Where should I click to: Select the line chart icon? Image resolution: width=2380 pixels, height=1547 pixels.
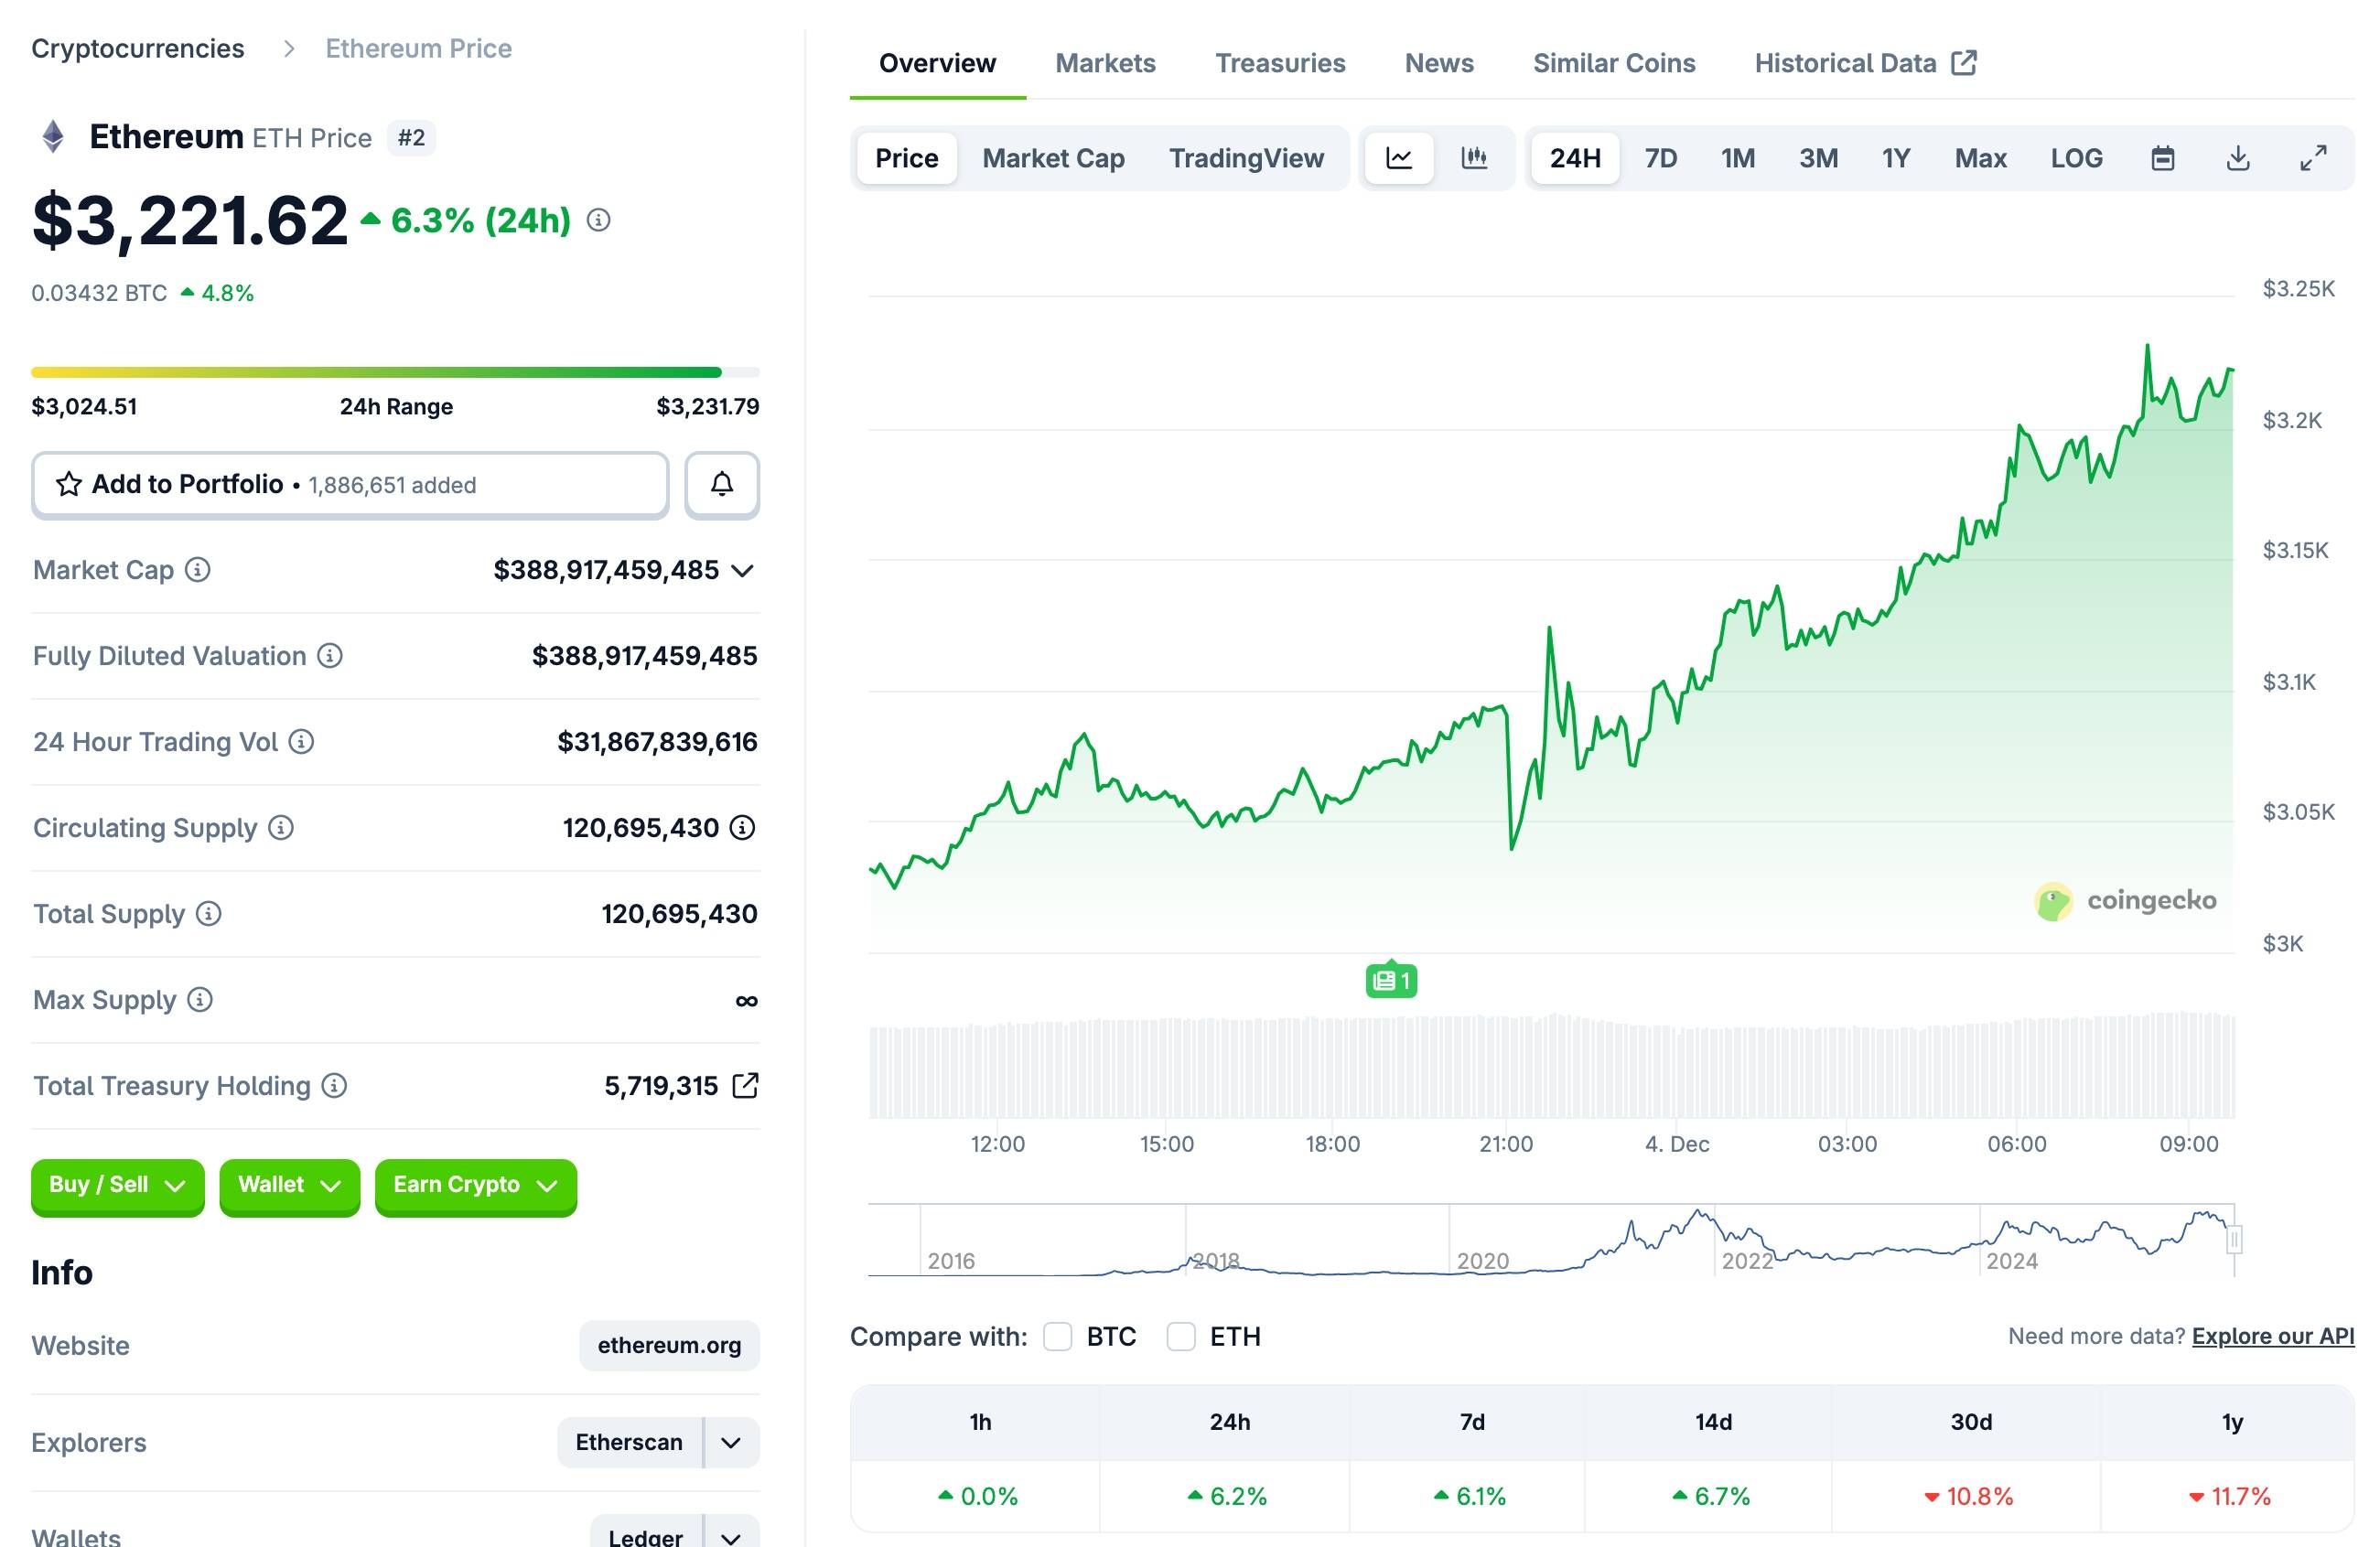click(1399, 158)
